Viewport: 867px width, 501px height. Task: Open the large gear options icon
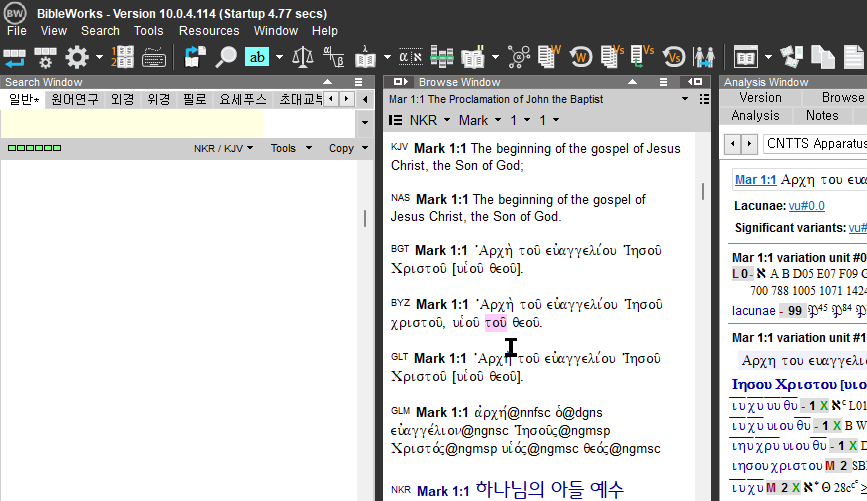coord(77,57)
